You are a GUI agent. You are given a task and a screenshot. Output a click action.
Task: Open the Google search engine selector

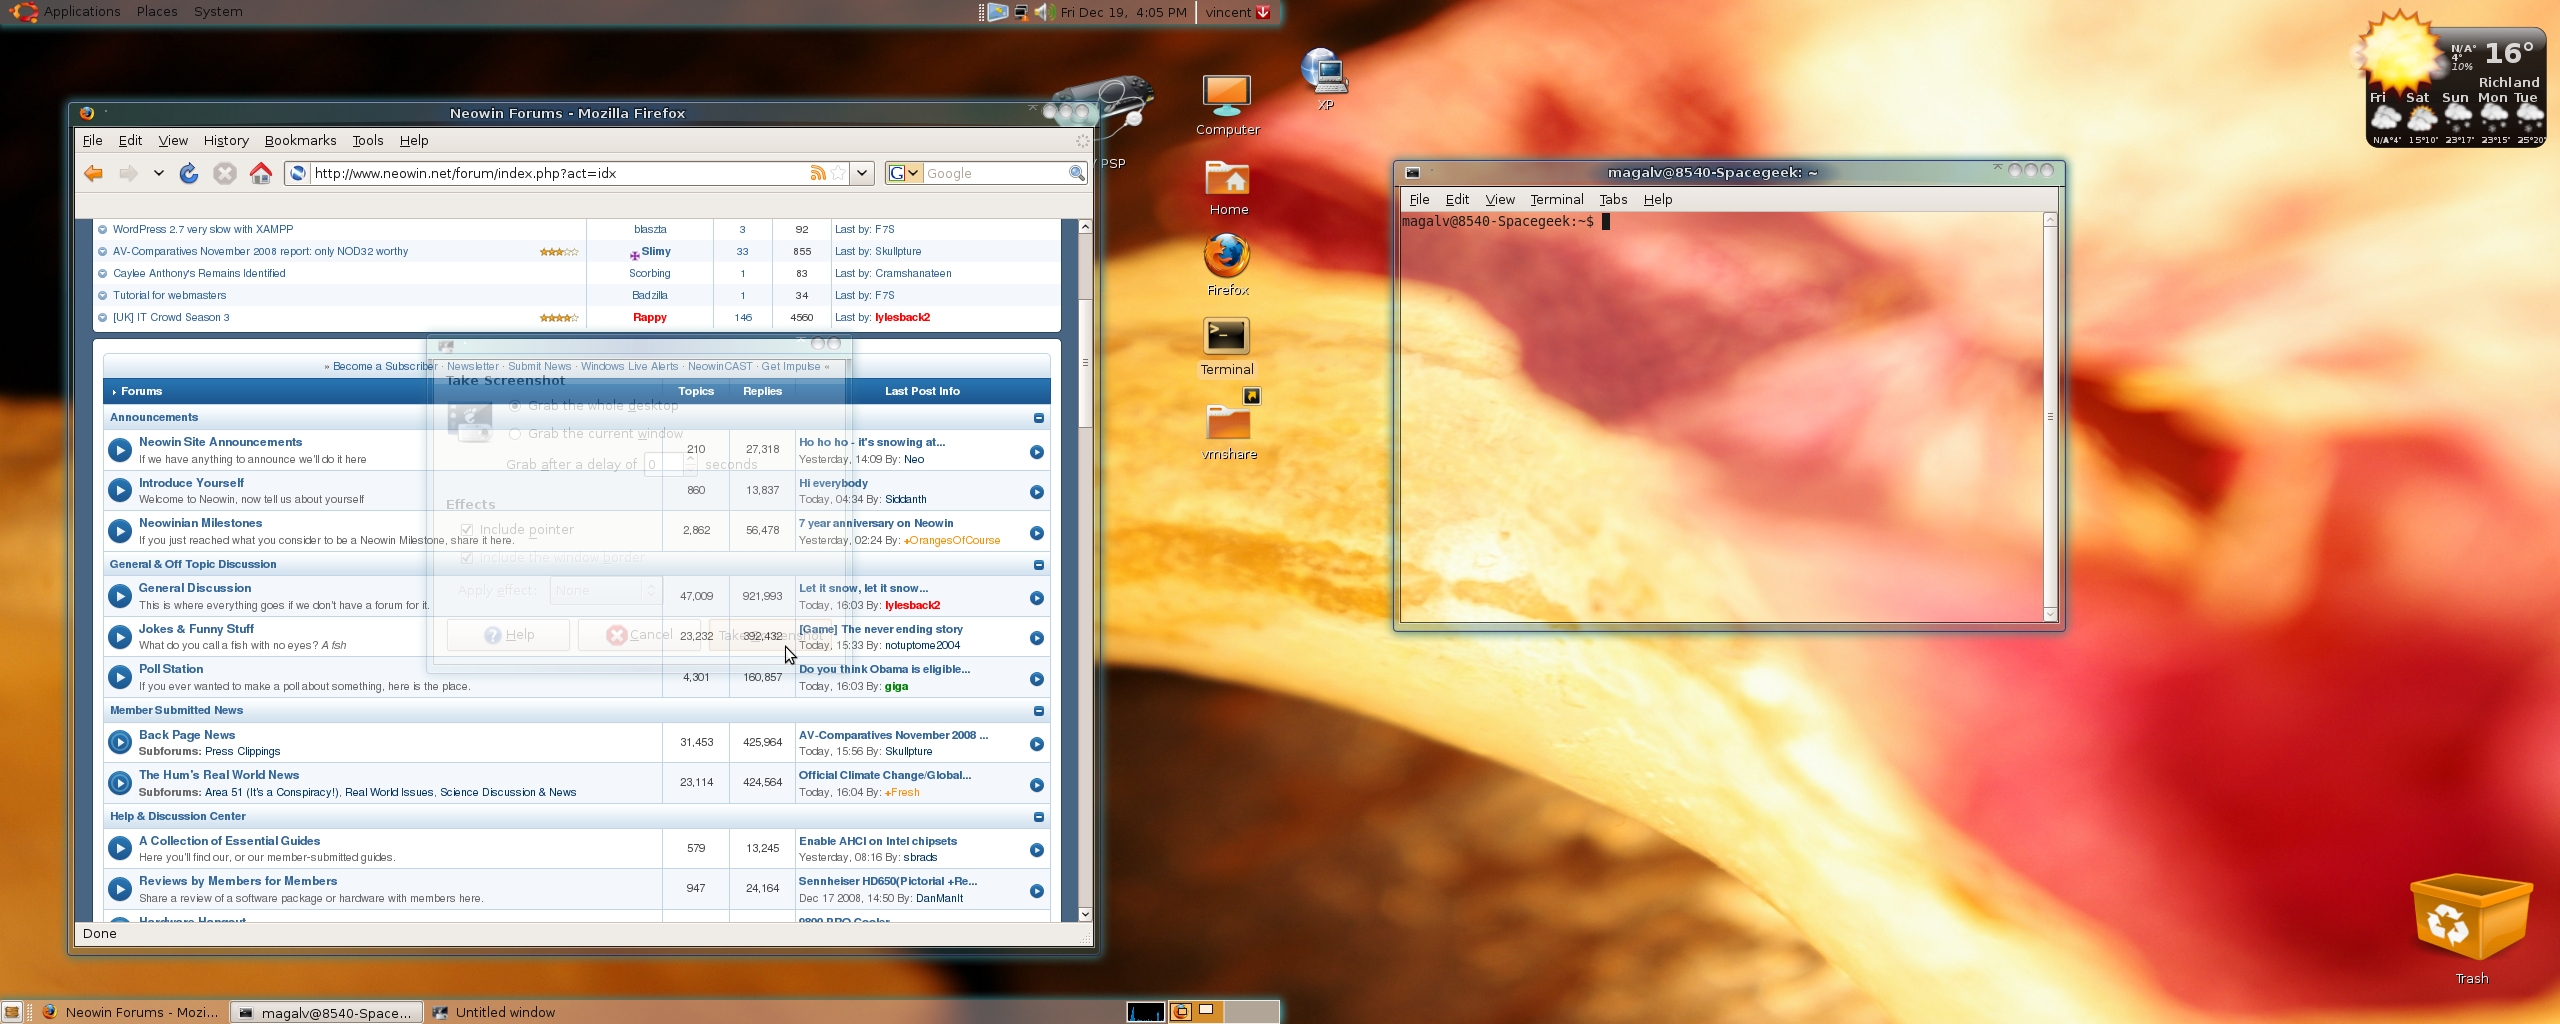point(903,173)
